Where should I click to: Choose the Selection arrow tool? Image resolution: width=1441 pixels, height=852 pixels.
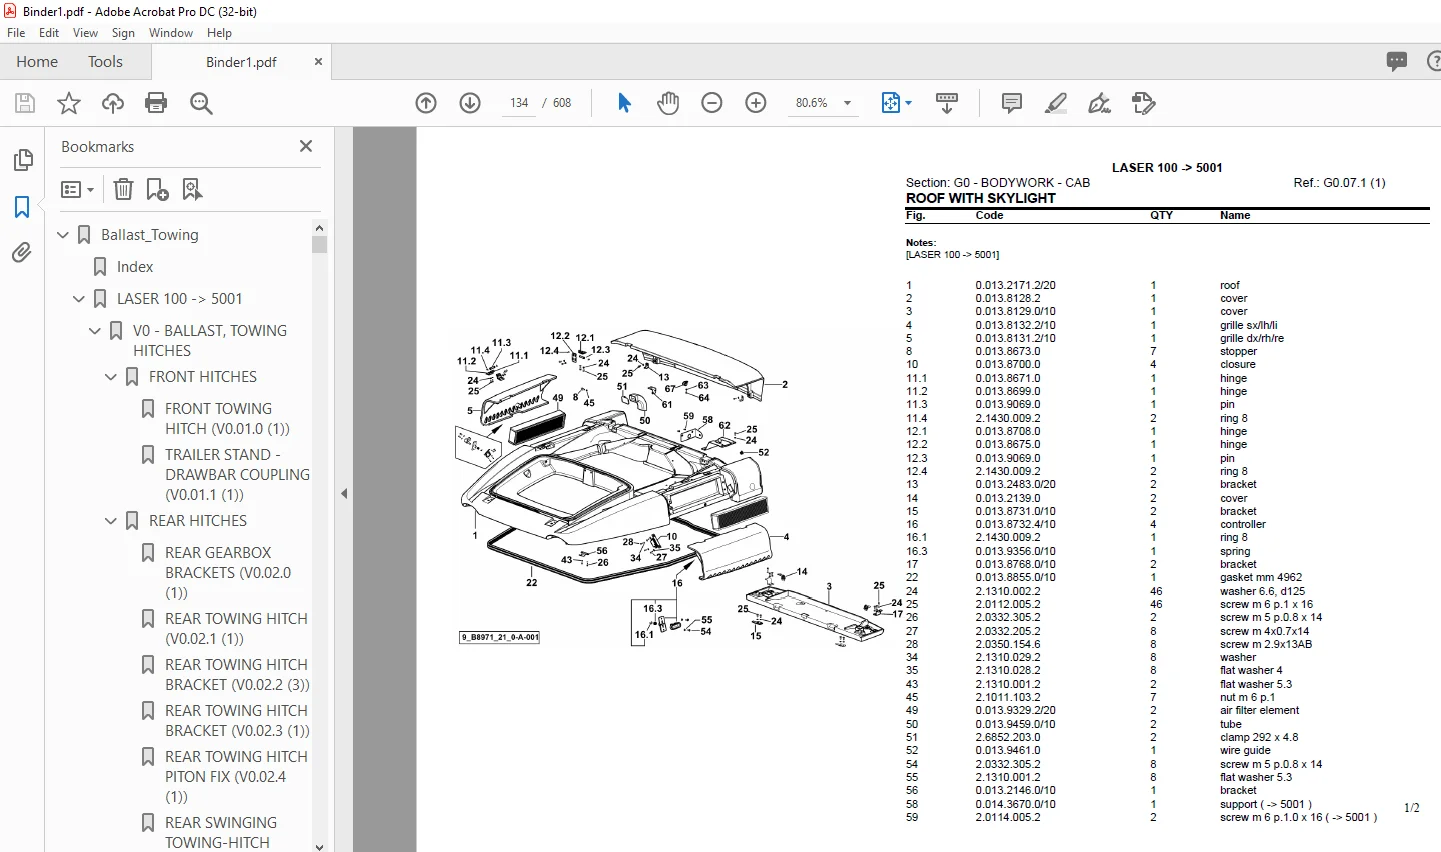click(x=624, y=103)
